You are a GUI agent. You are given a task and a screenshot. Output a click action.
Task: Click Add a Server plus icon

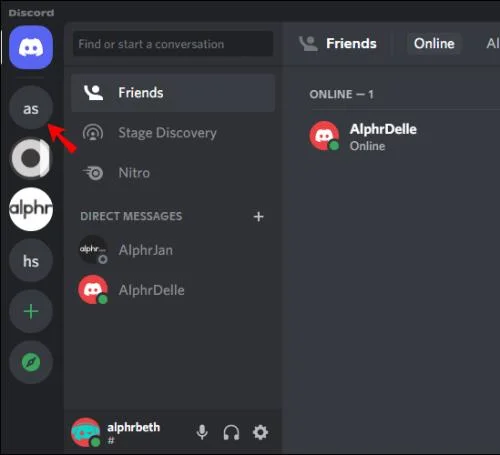click(x=31, y=311)
